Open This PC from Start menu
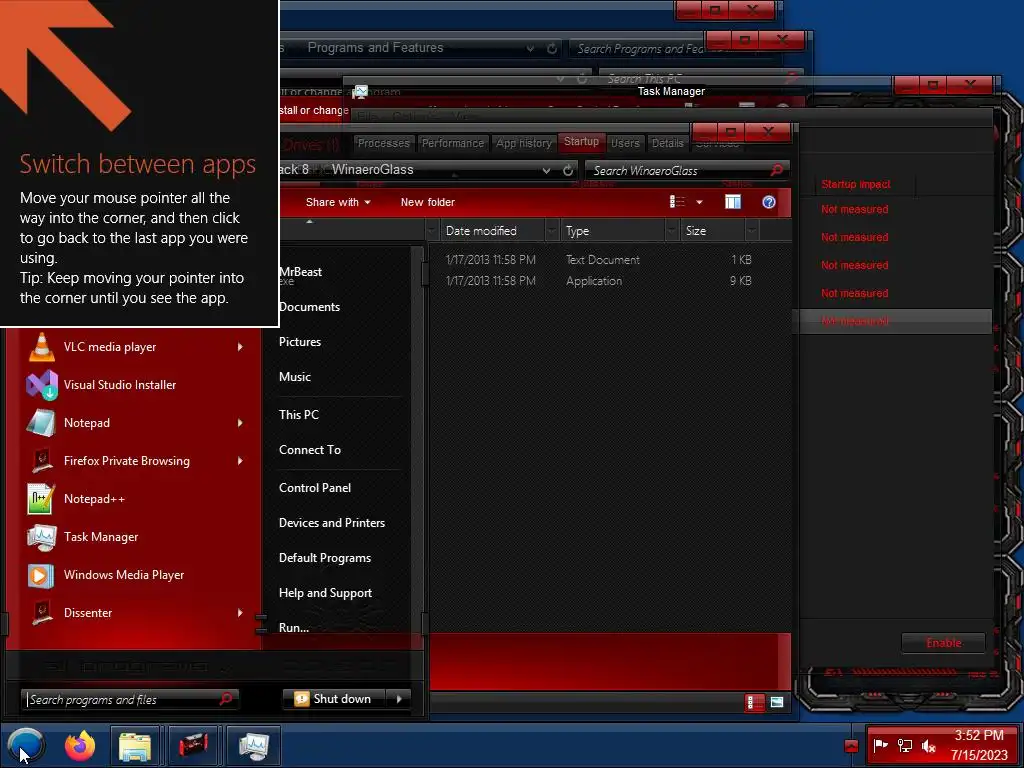This screenshot has width=1024, height=768. point(298,415)
